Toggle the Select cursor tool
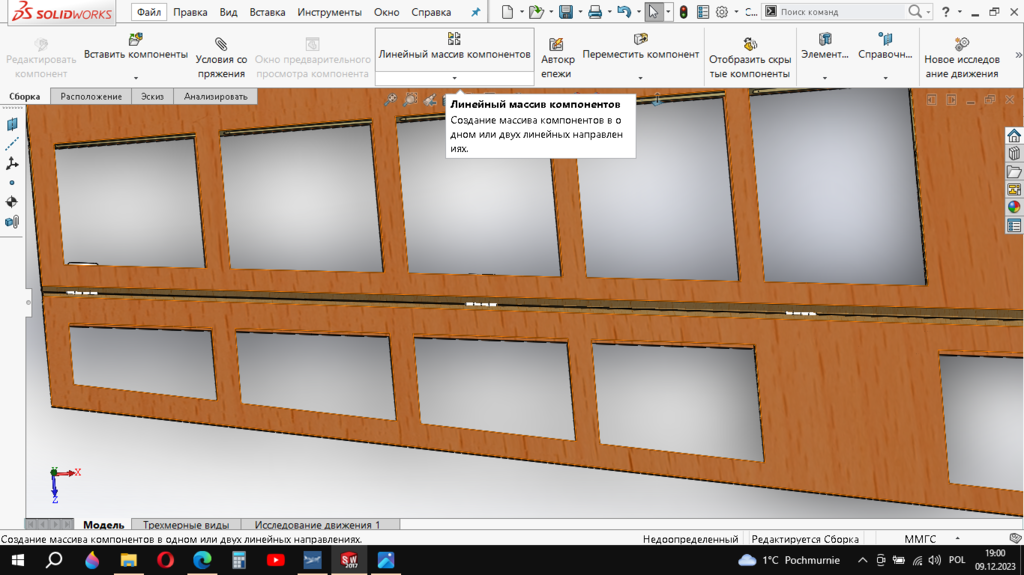Viewport: 1024px width, 575px height. point(653,12)
